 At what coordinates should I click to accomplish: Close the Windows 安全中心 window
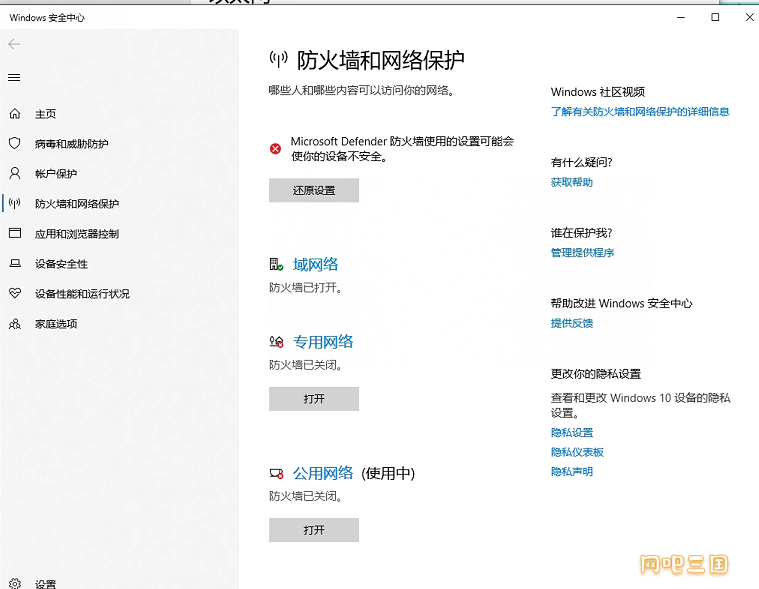749,17
